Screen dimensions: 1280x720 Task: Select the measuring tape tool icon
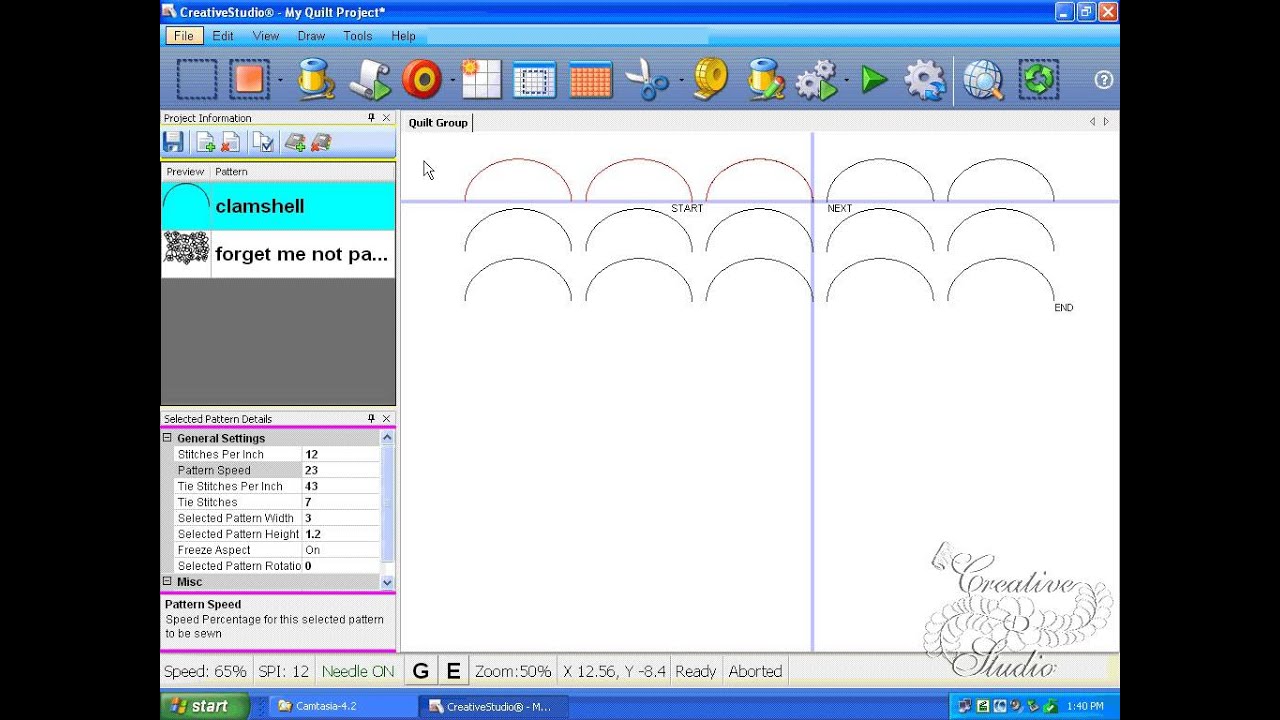pyautogui.click(x=711, y=79)
